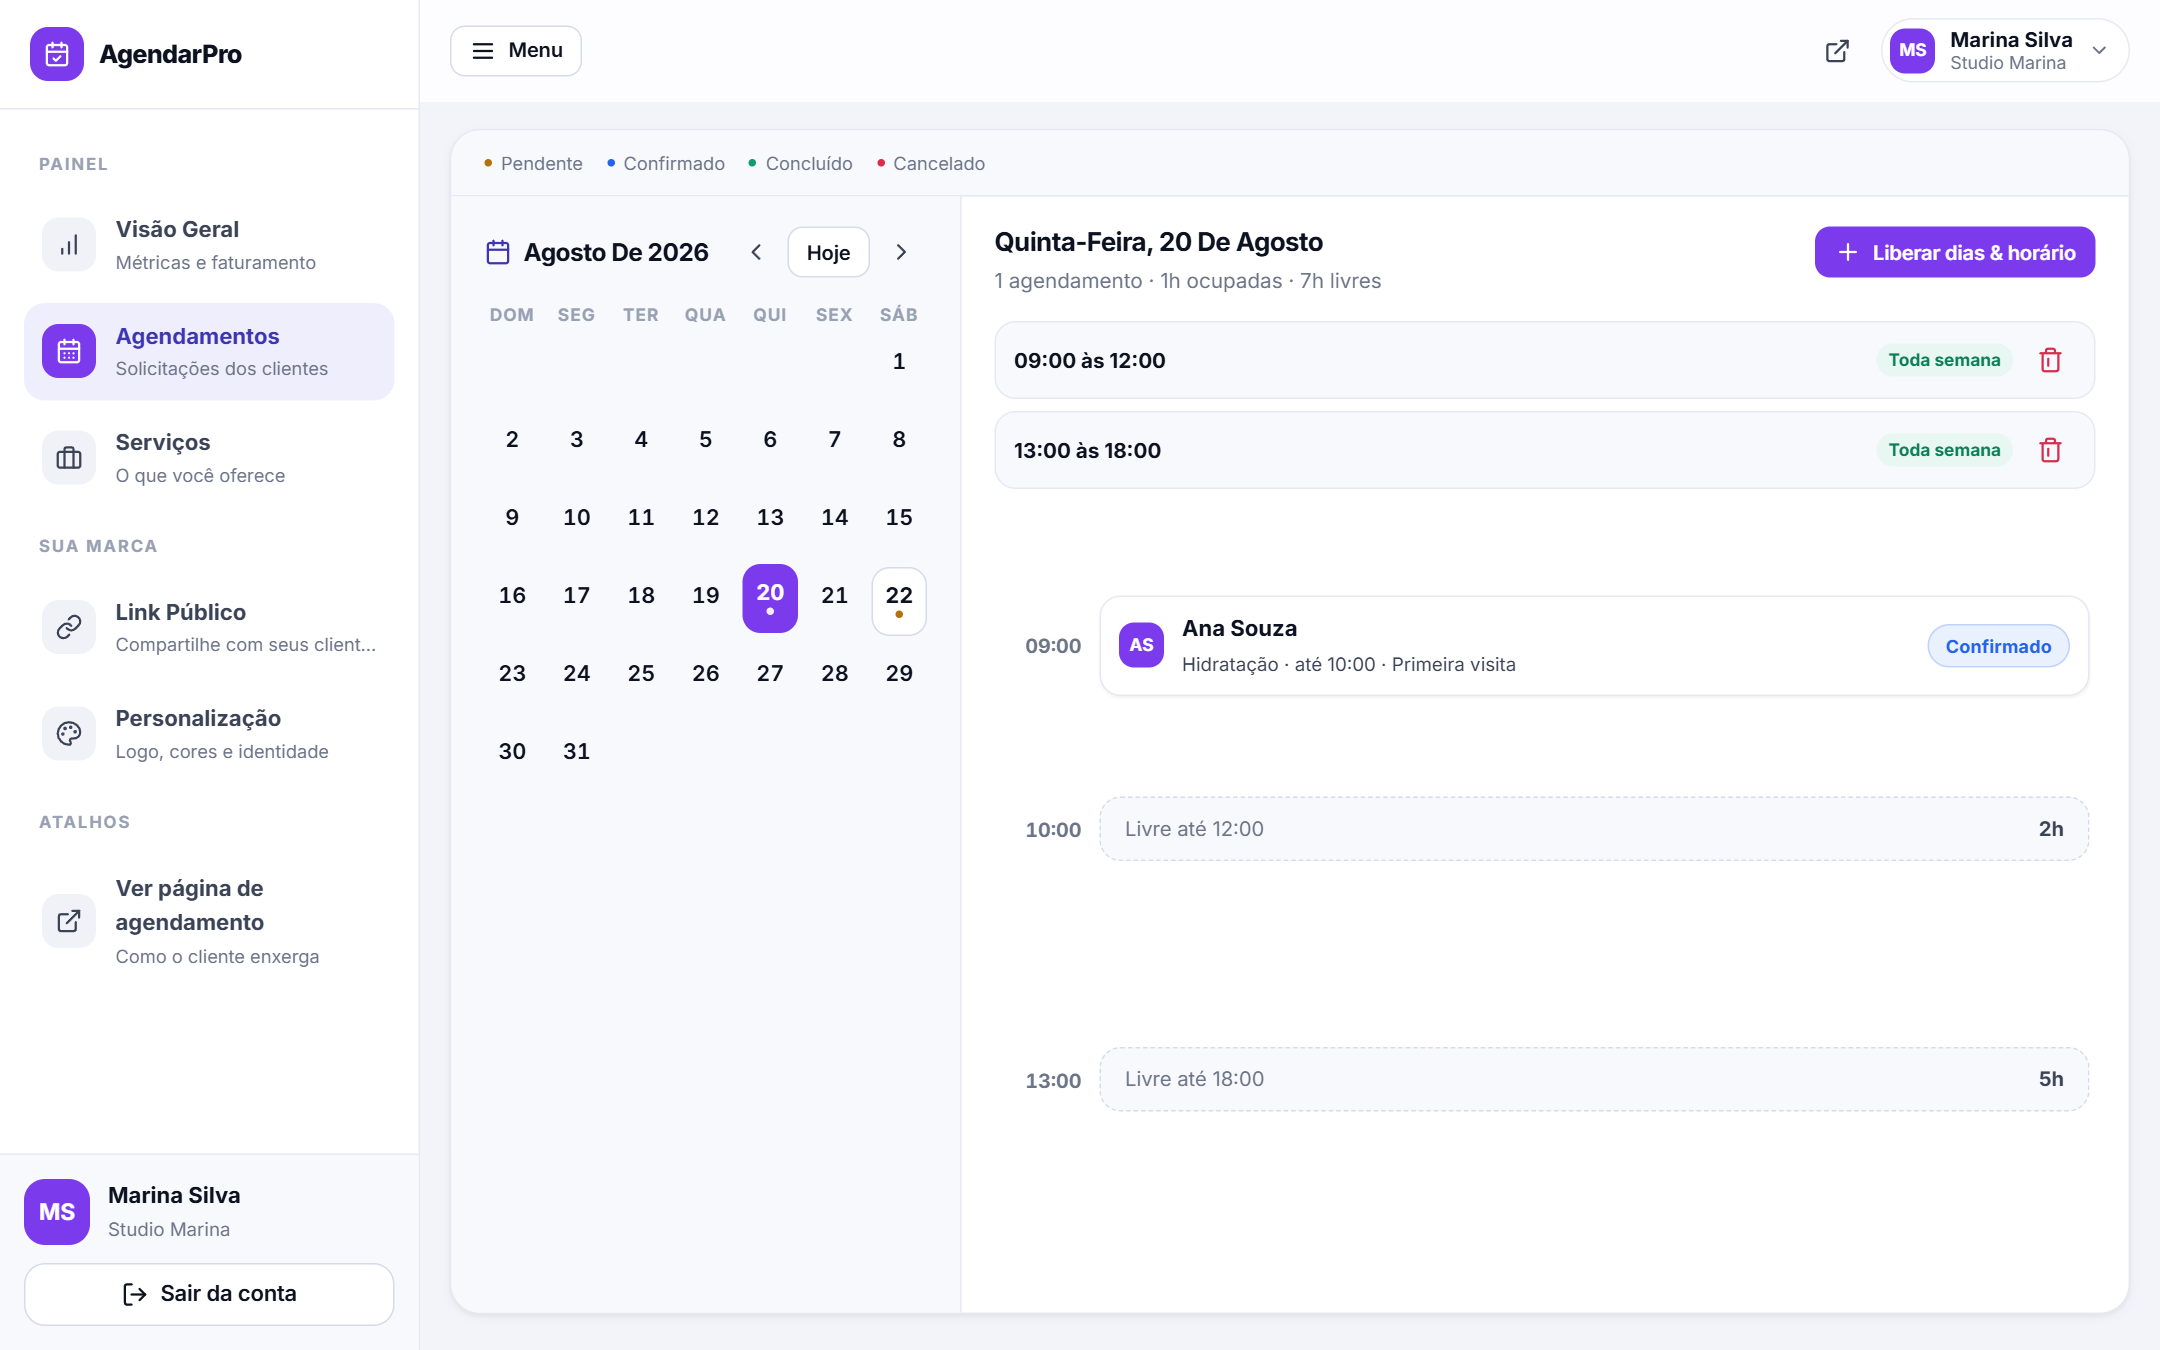2160x1350 pixels.
Task: Click Toda semana tag on 13:00 slot
Action: click(x=1944, y=450)
